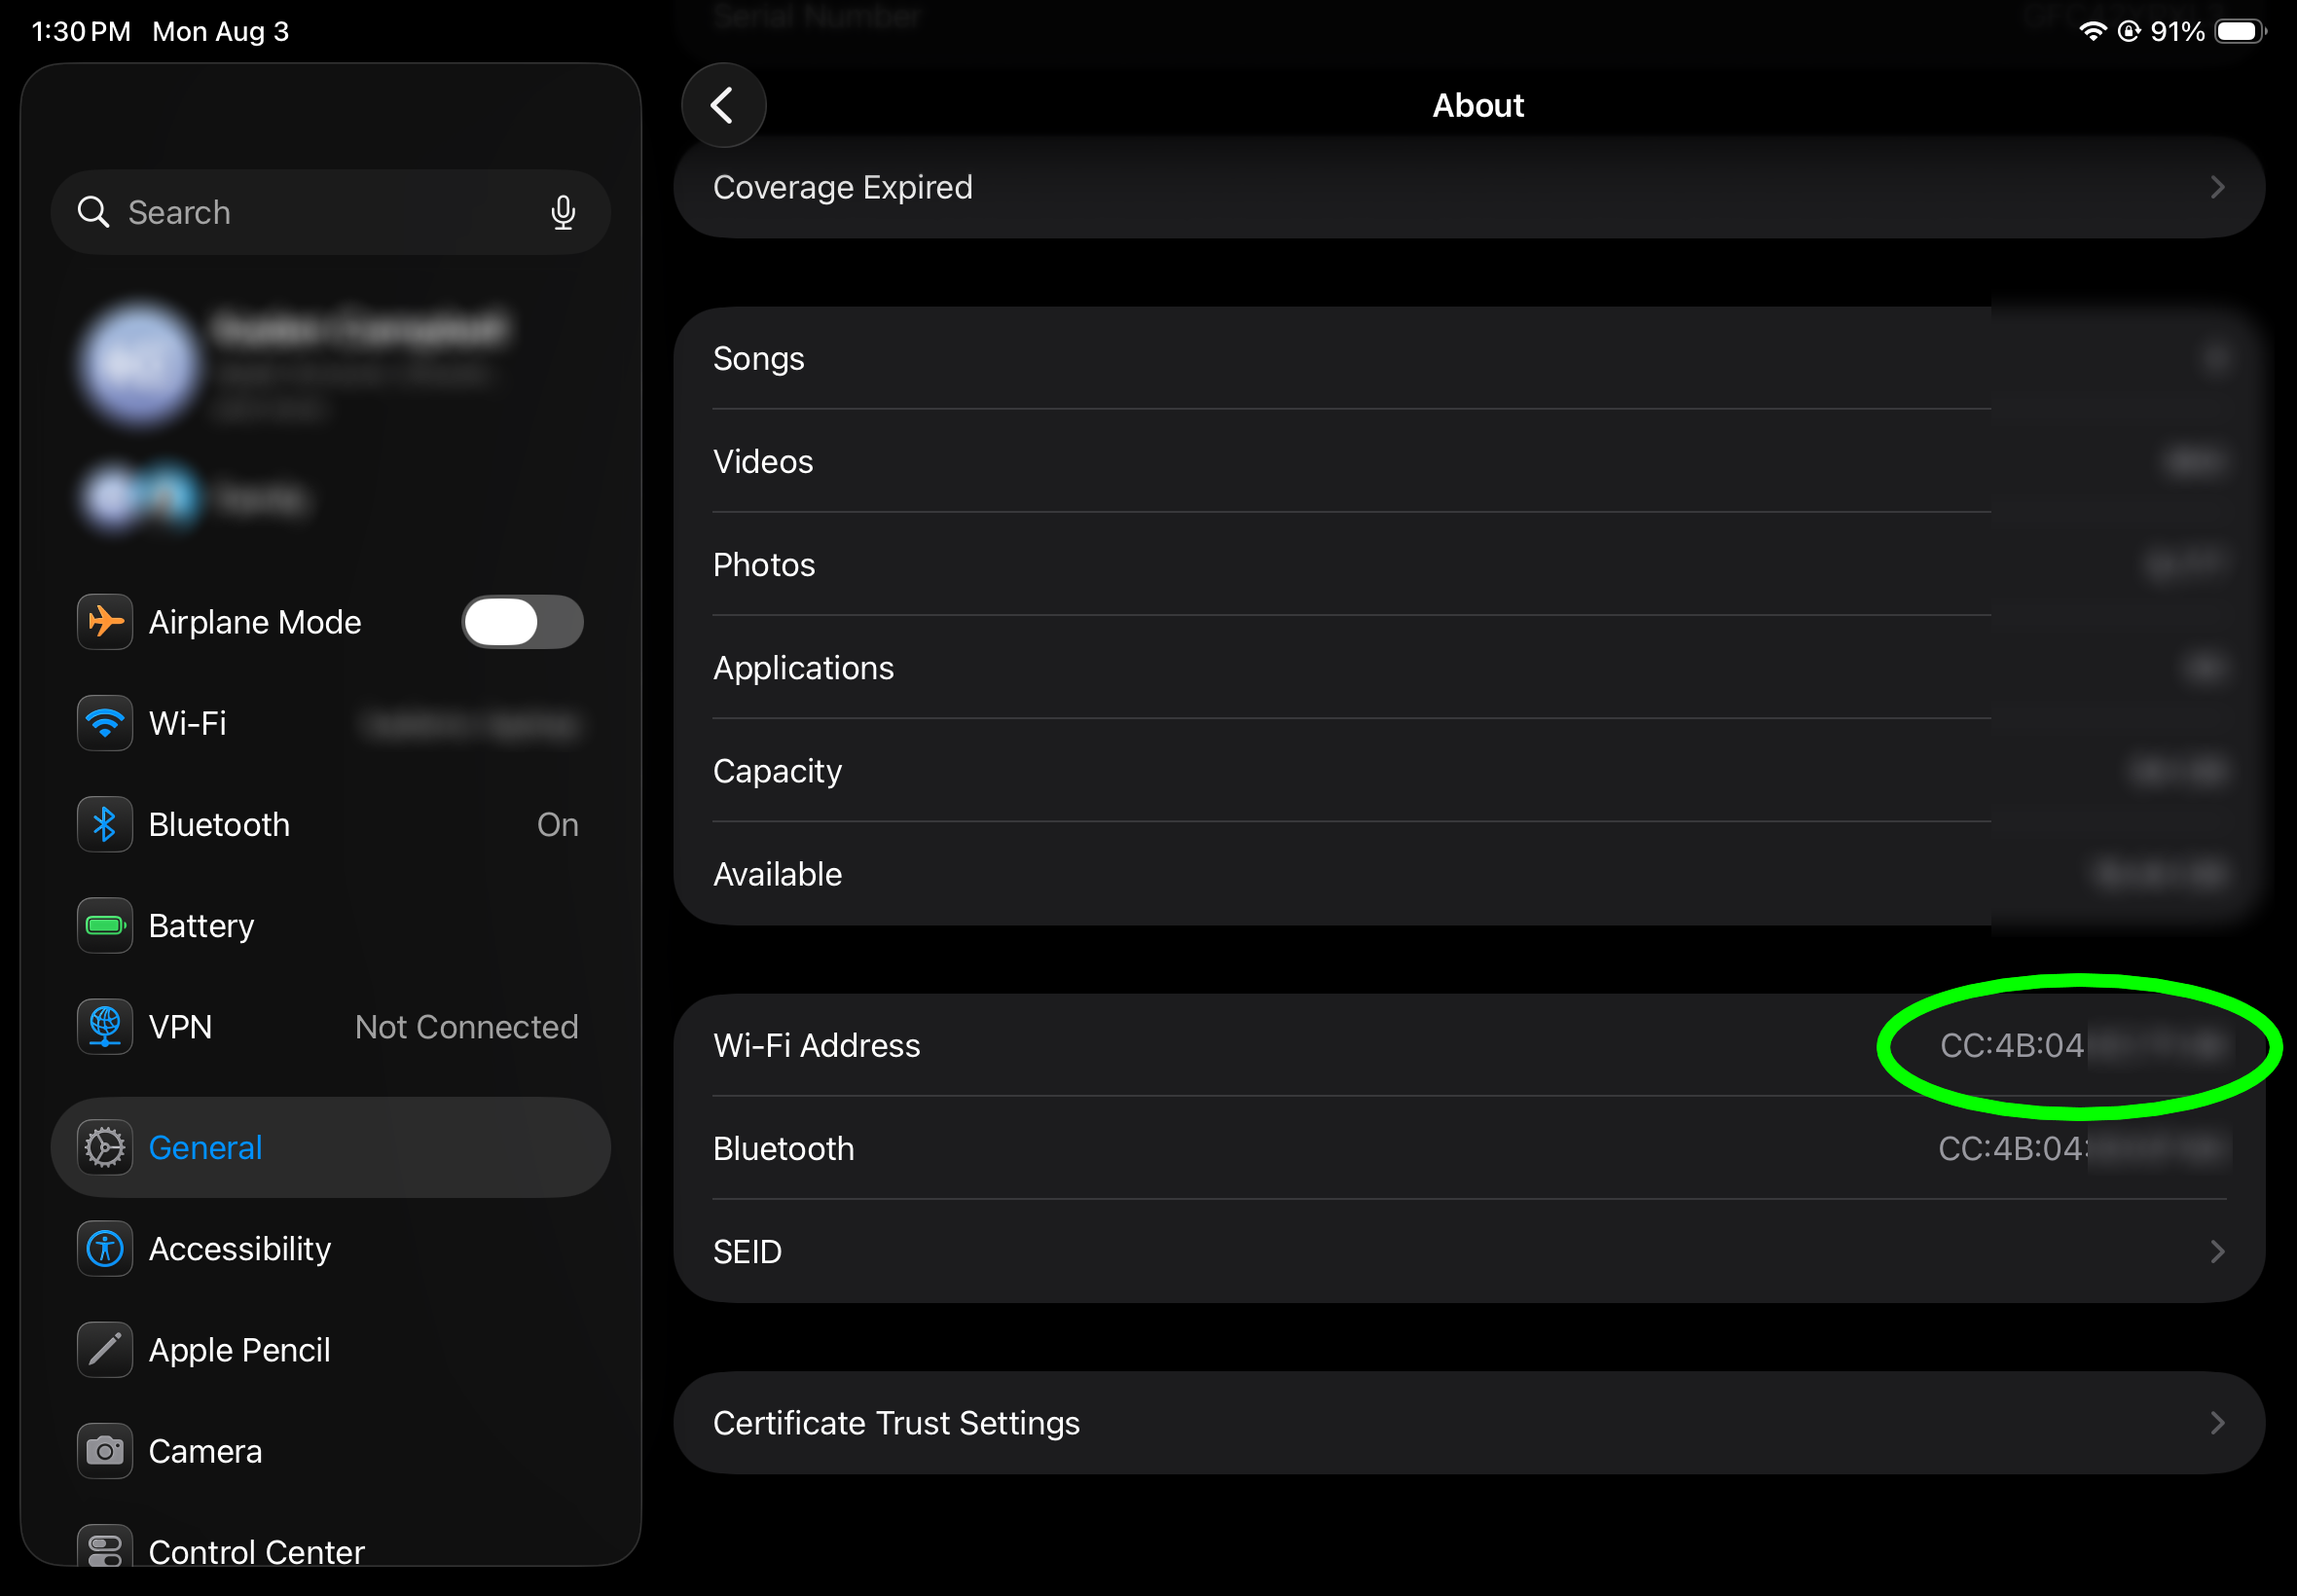Open Battery settings icon

click(x=105, y=925)
